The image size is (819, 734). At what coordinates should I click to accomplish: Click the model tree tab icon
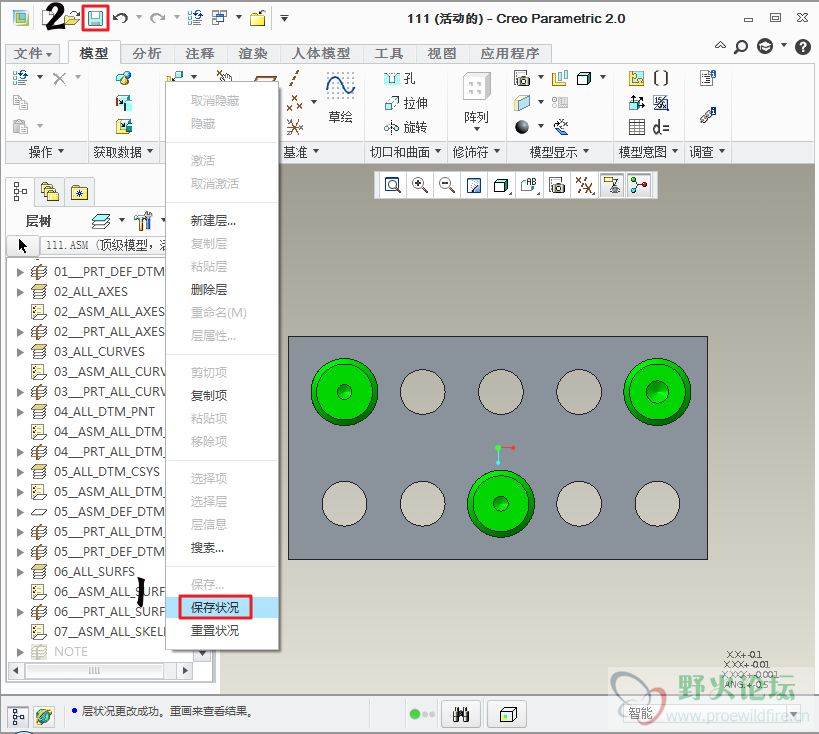(x=20, y=192)
